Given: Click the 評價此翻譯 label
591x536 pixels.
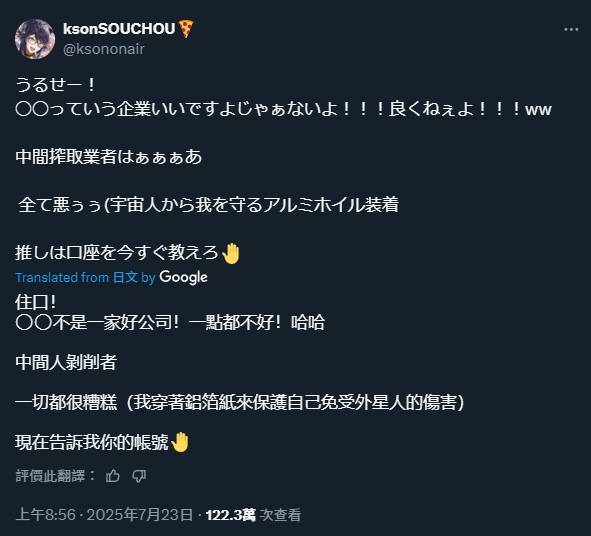Looking at the screenshot, I should tap(50, 476).
